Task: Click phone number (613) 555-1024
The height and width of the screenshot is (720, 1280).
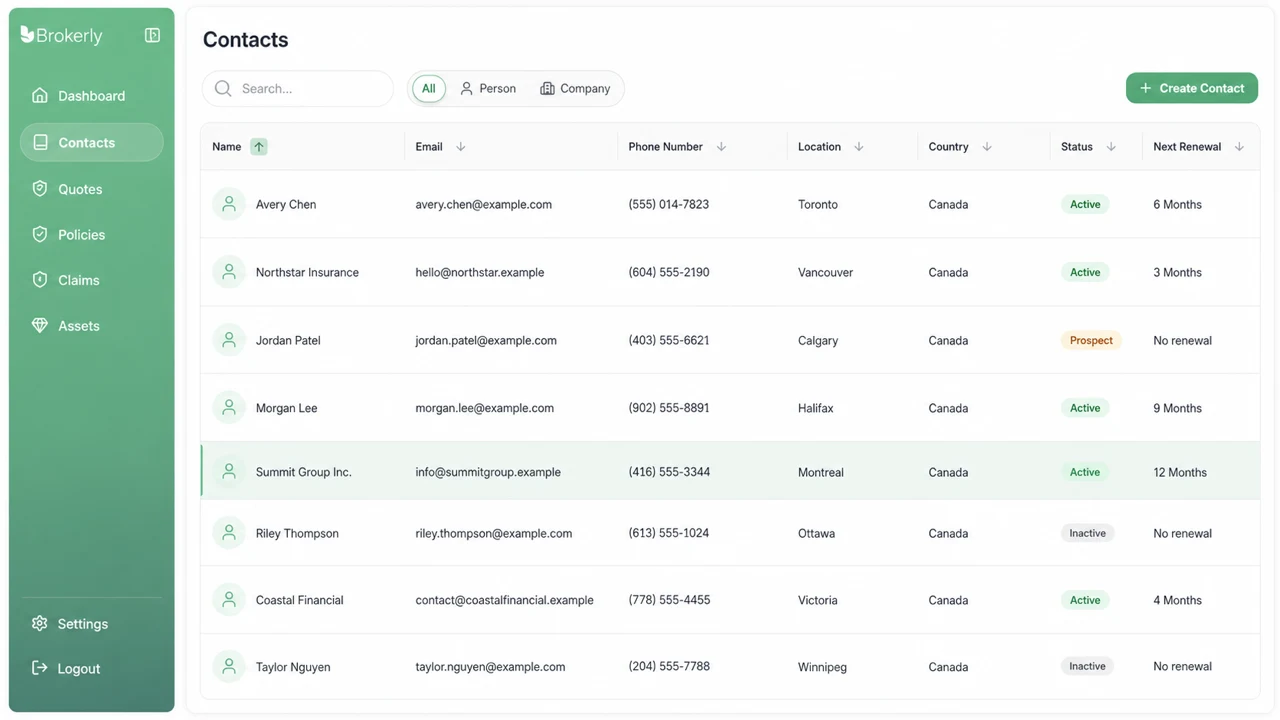Action: click(669, 533)
